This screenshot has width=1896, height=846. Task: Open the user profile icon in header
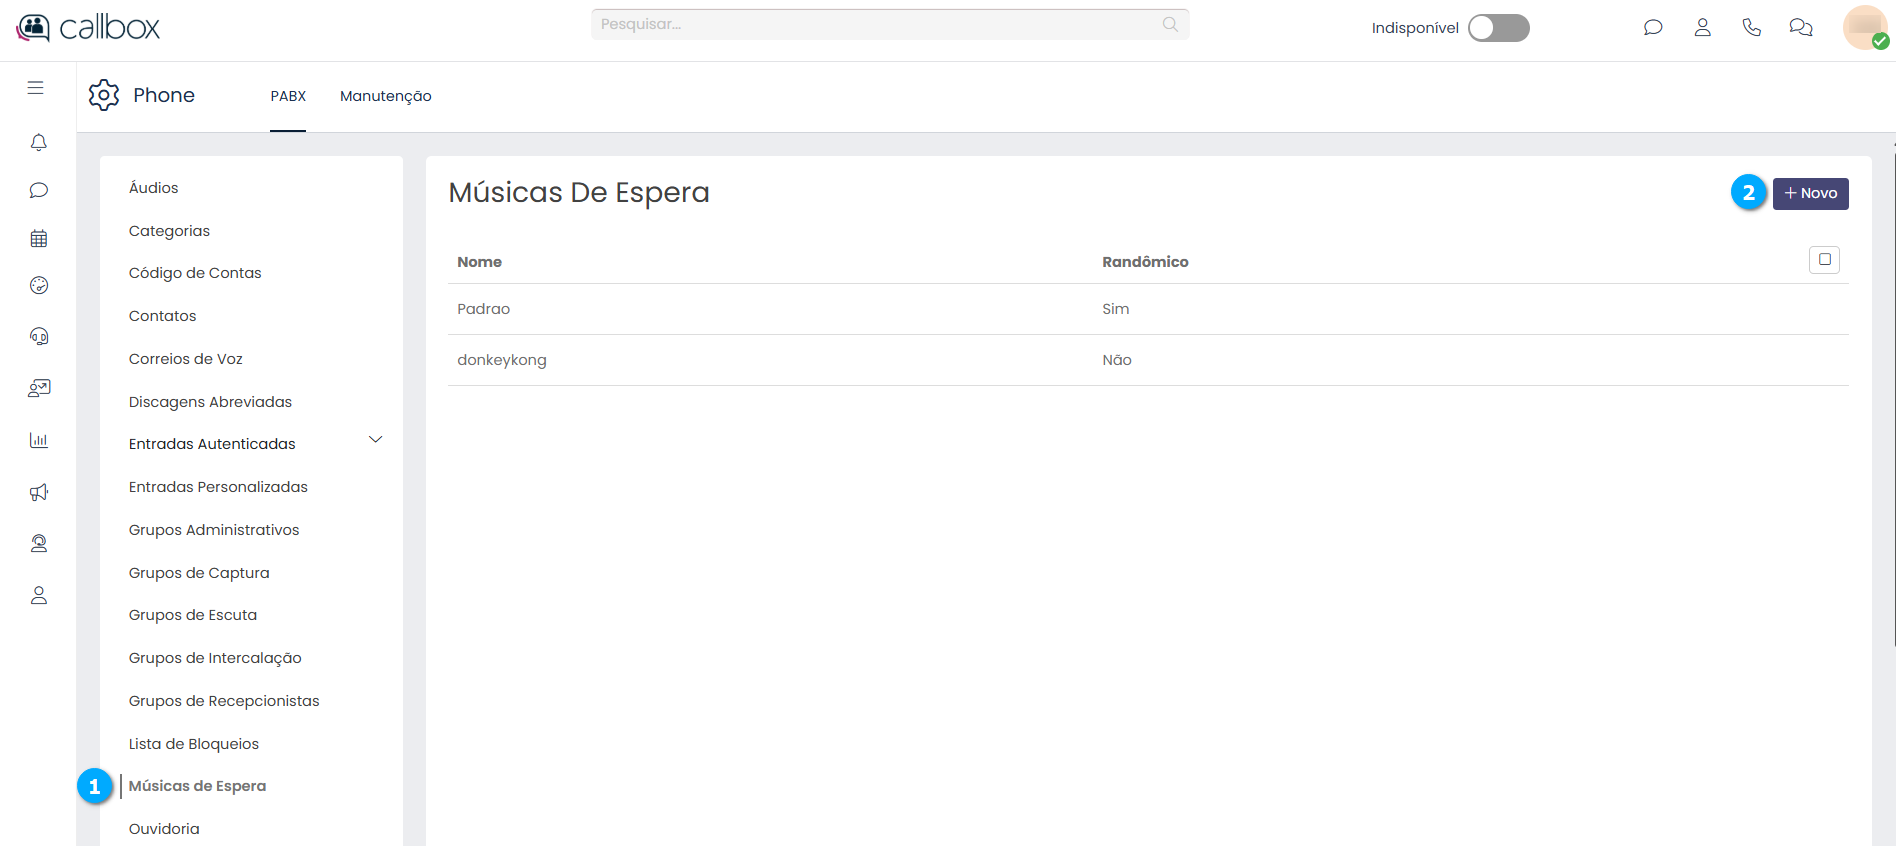tap(1702, 28)
